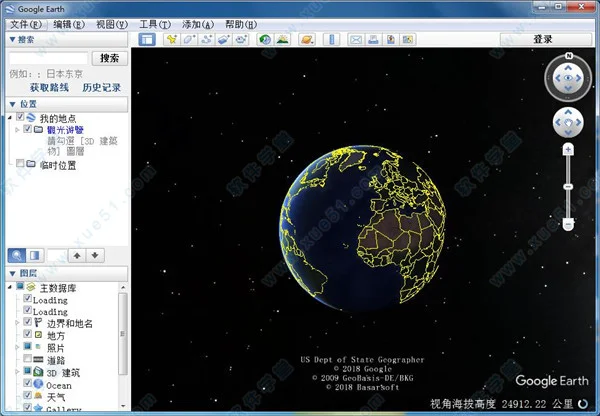Screen dimensions: 600x416
Task: Select the 觀光遊覽 link in places
Action: point(65,130)
